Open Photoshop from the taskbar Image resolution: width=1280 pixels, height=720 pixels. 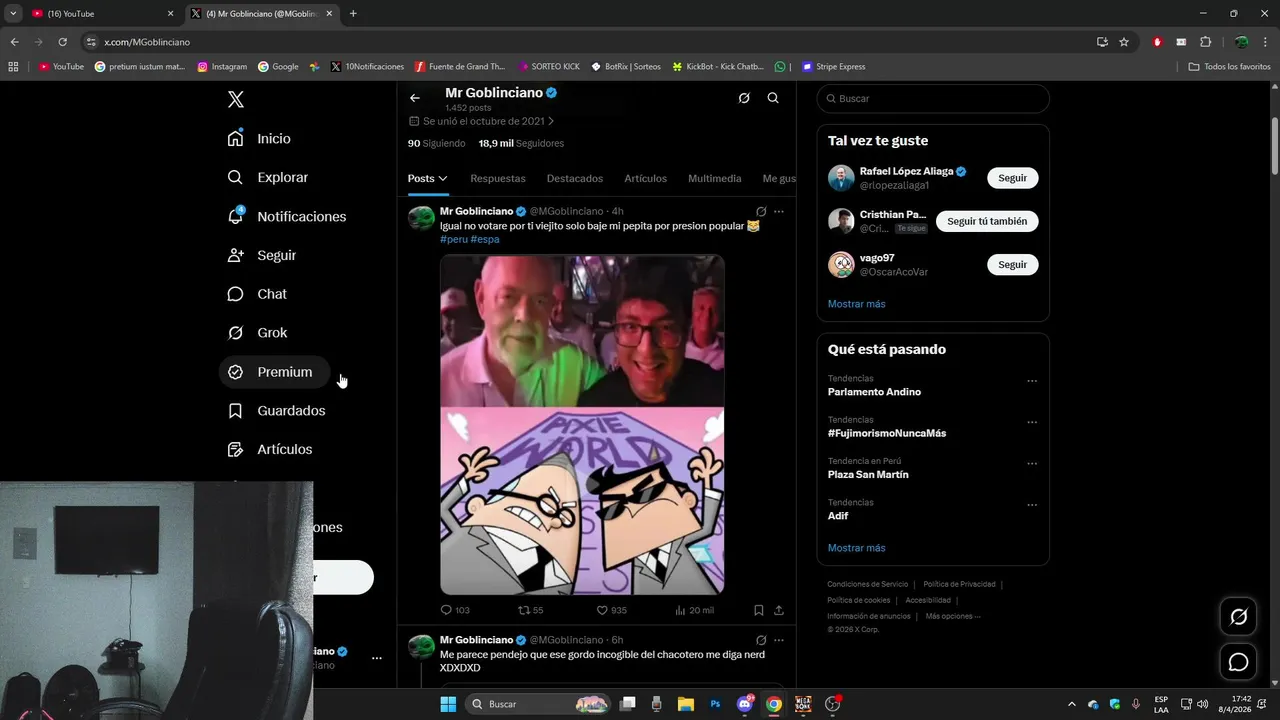pyautogui.click(x=715, y=704)
